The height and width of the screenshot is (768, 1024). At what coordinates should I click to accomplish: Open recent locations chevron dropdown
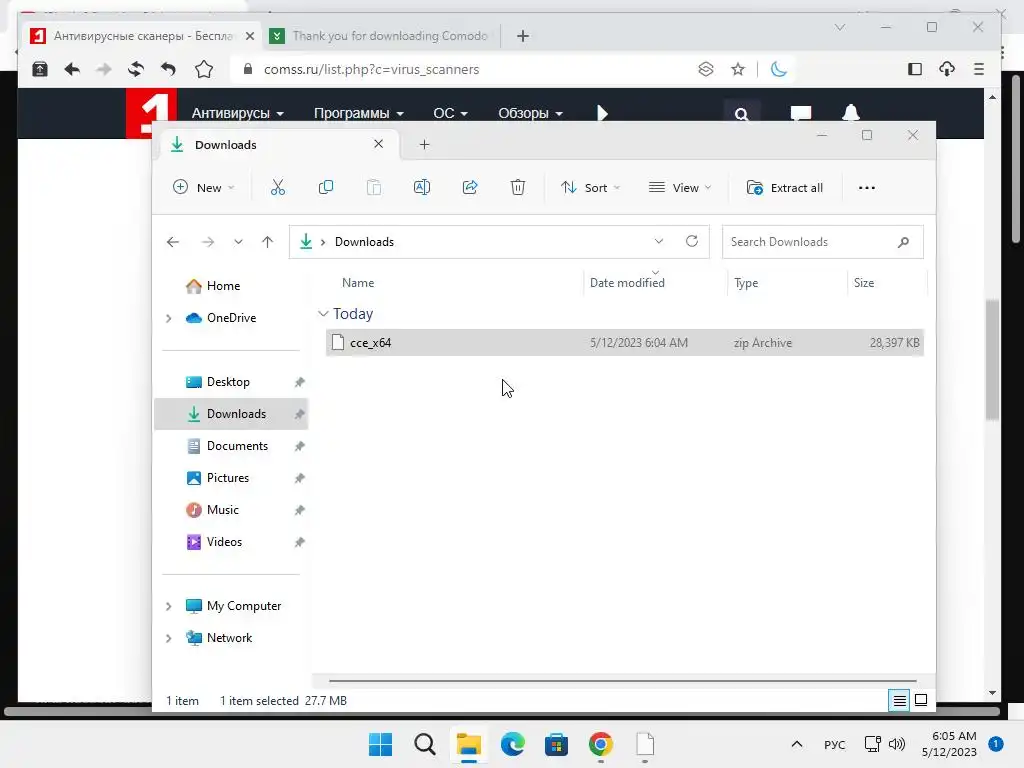pyautogui.click(x=238, y=242)
